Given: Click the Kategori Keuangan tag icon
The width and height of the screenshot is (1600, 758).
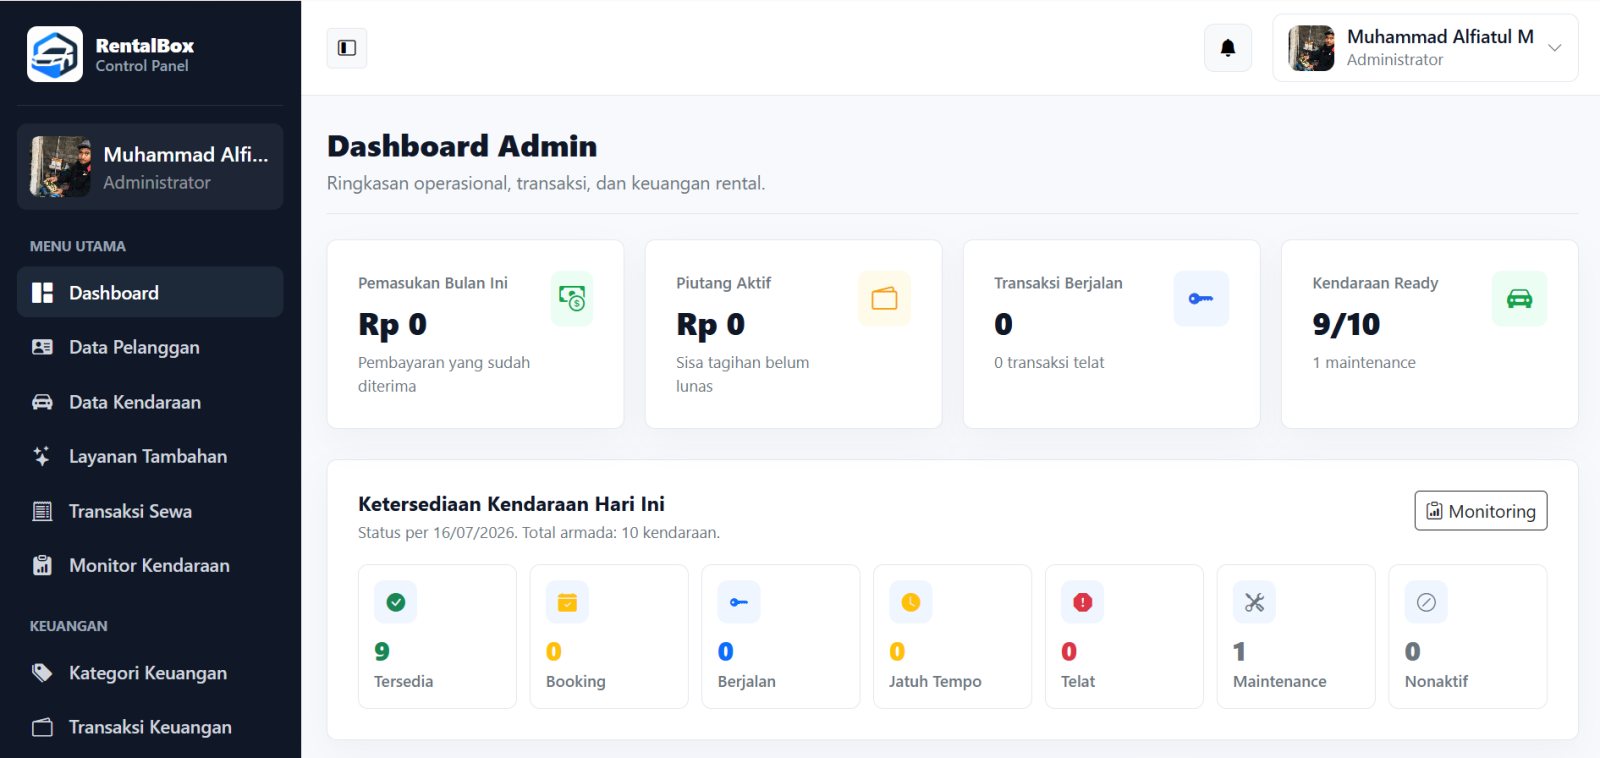Looking at the screenshot, I should [42, 673].
